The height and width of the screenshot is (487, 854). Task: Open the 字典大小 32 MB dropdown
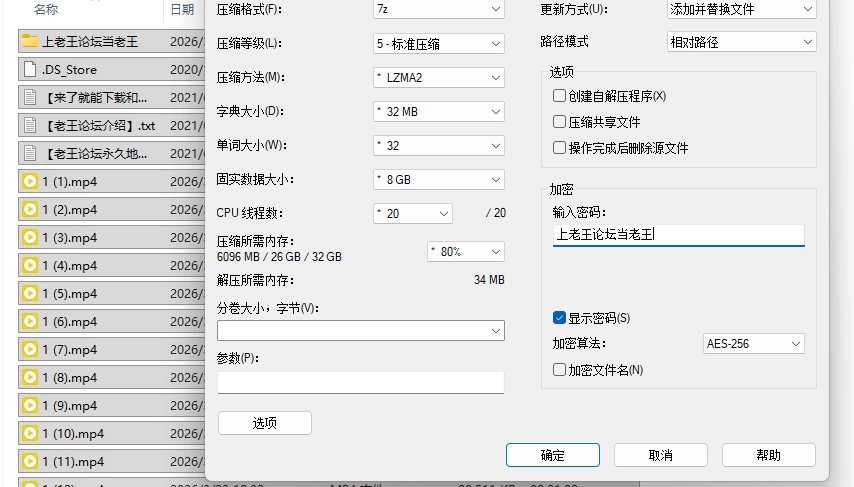click(439, 112)
